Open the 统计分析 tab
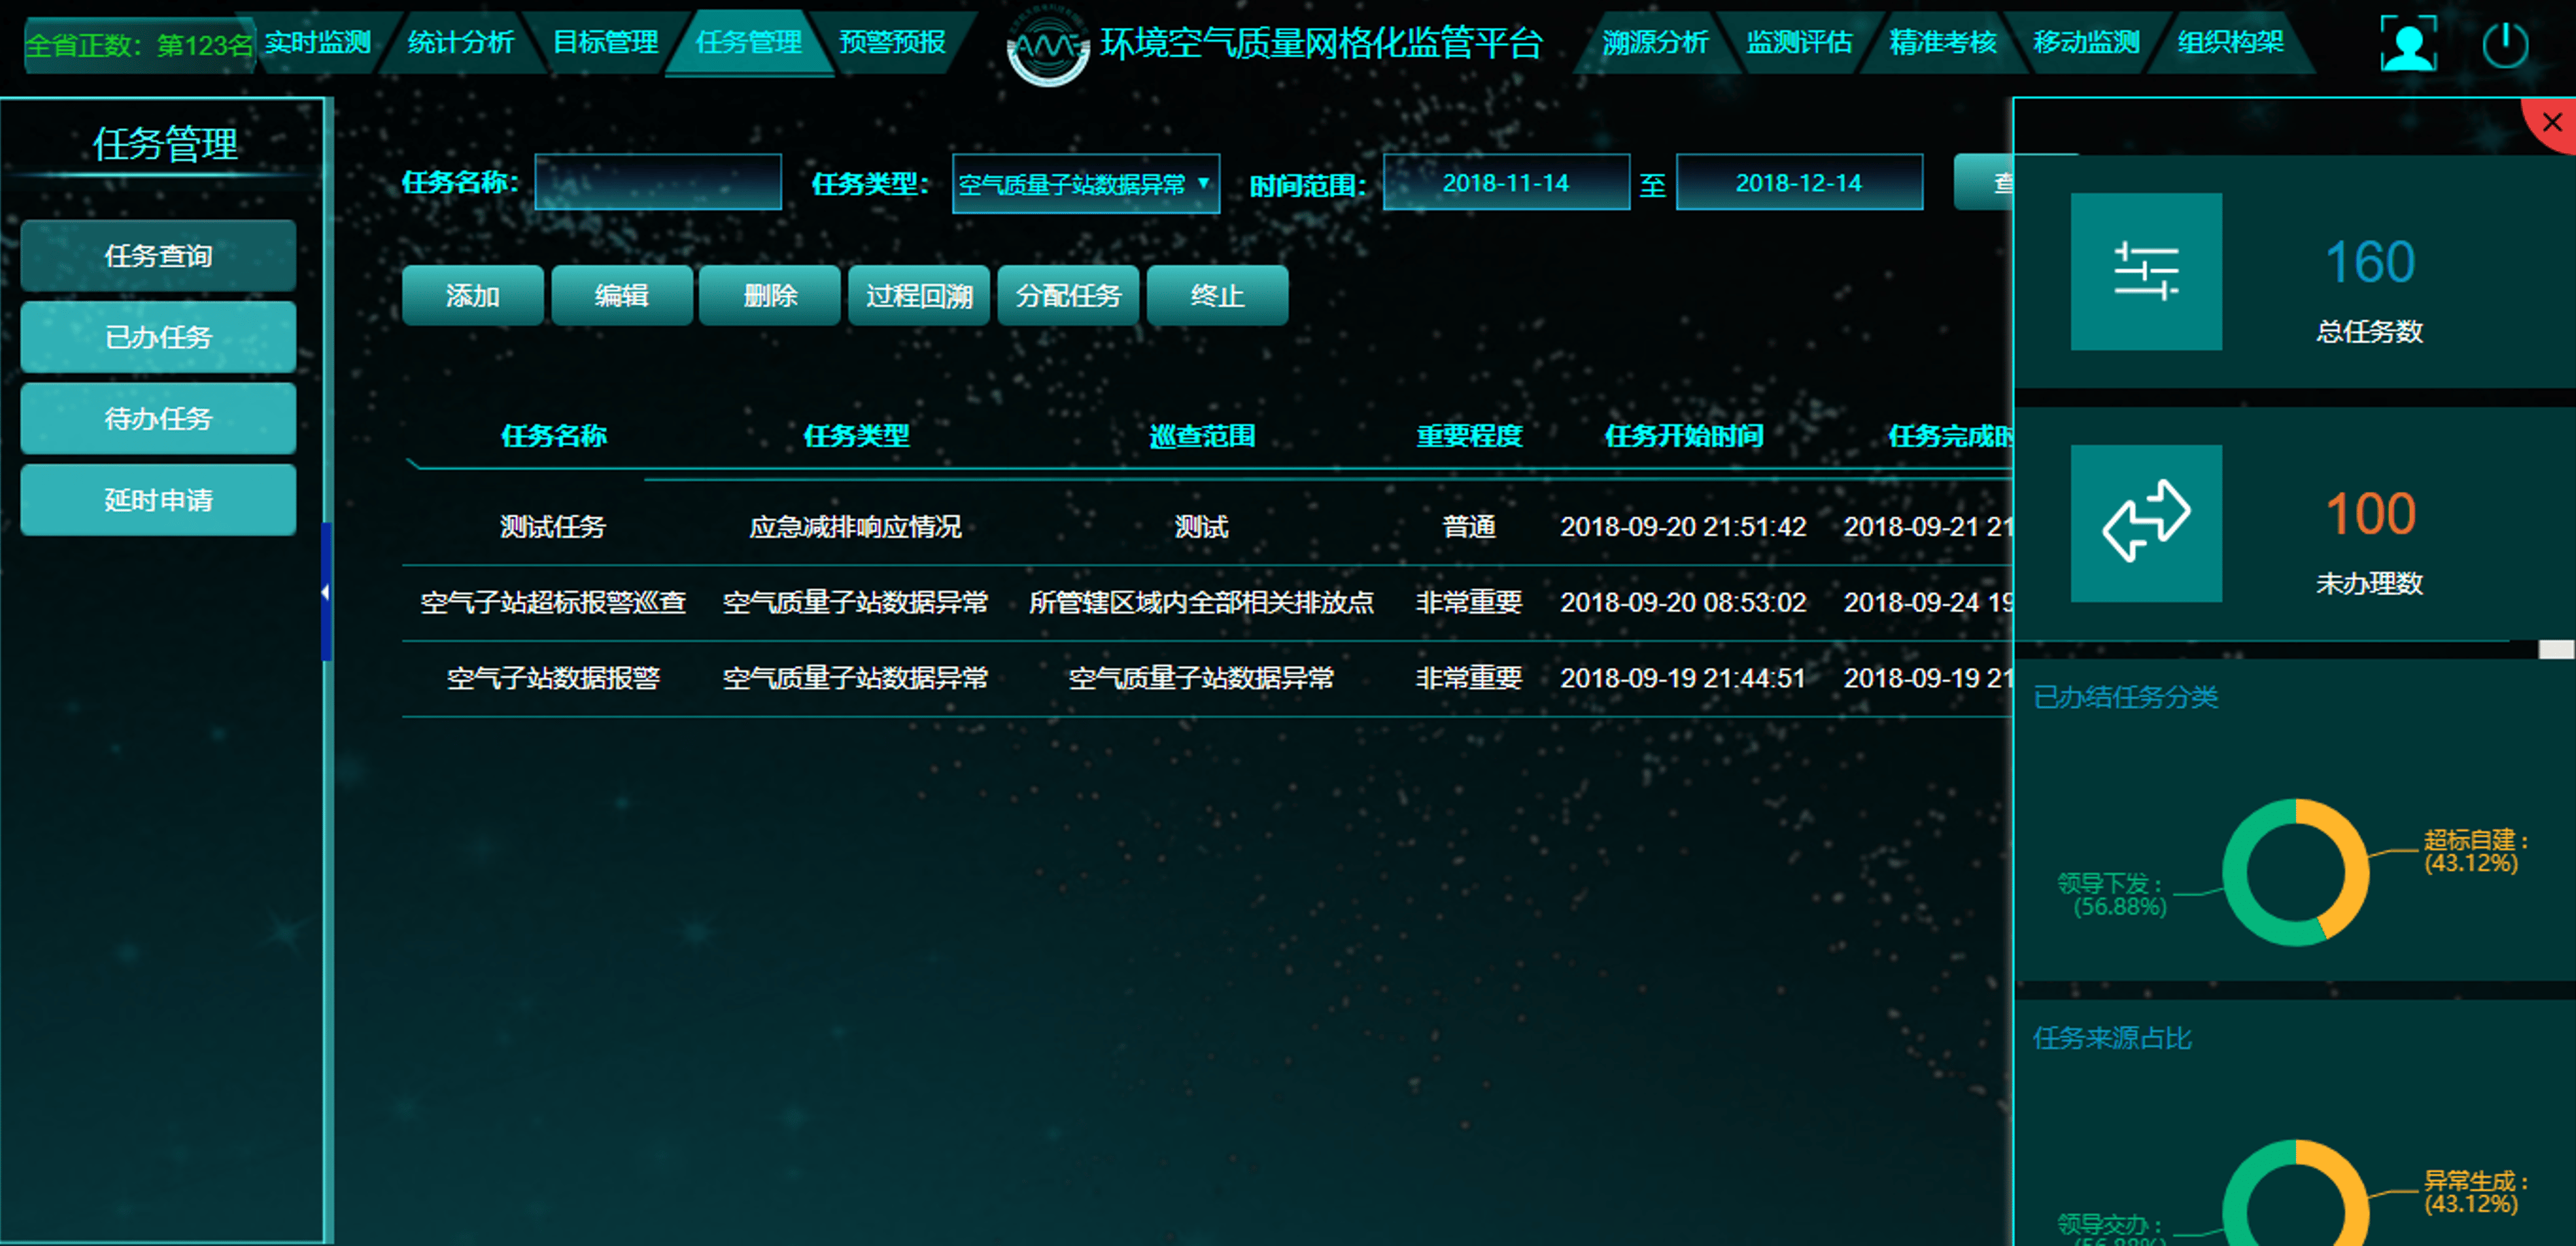This screenshot has width=2576, height=1246. (x=460, y=43)
